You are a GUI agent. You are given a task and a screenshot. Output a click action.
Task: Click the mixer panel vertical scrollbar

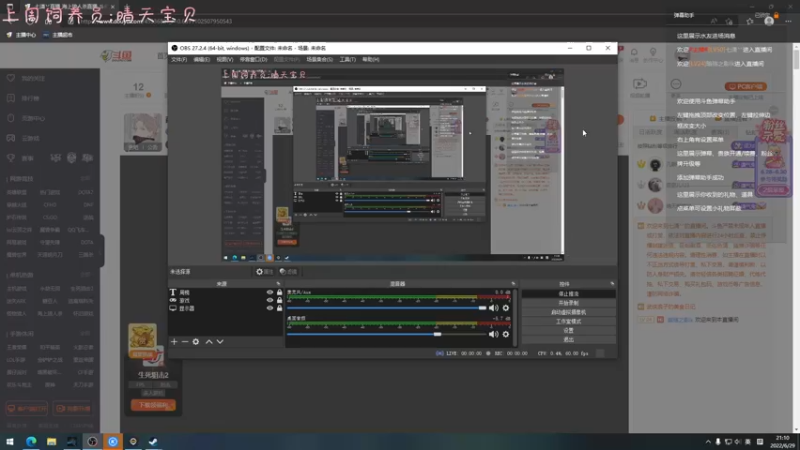tap(515, 316)
